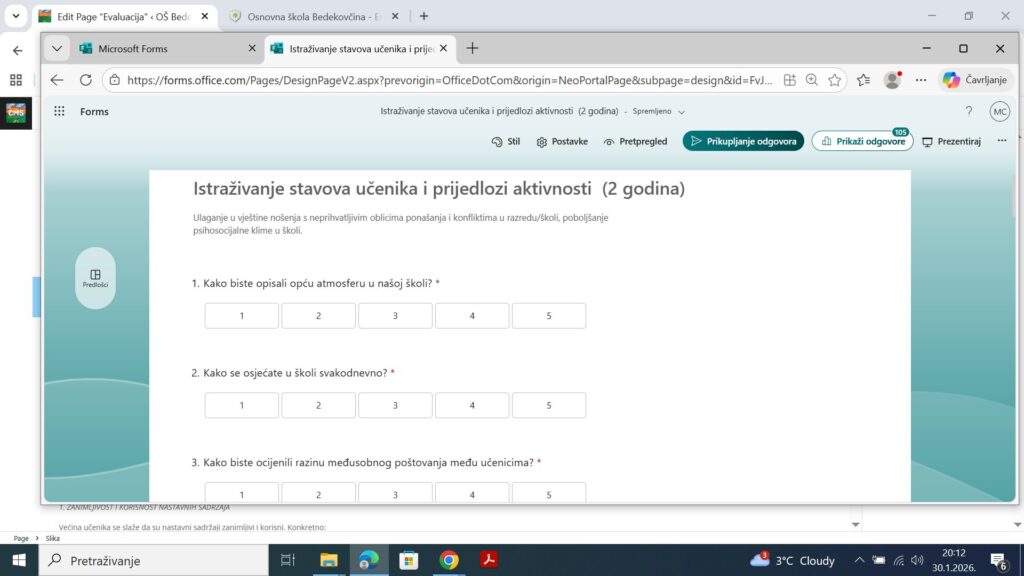Click the Stil theme palette icon

(497, 142)
